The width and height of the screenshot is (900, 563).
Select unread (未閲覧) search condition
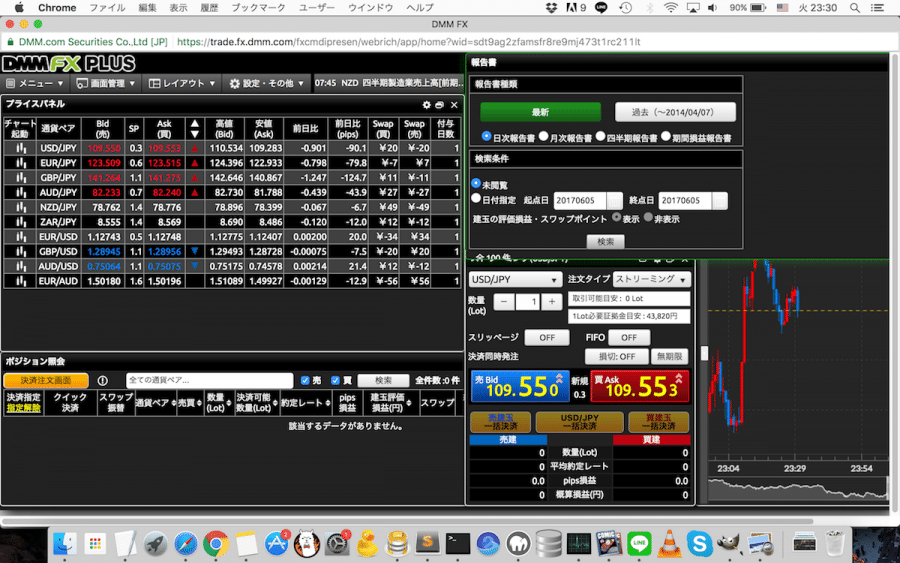pyautogui.click(x=476, y=183)
